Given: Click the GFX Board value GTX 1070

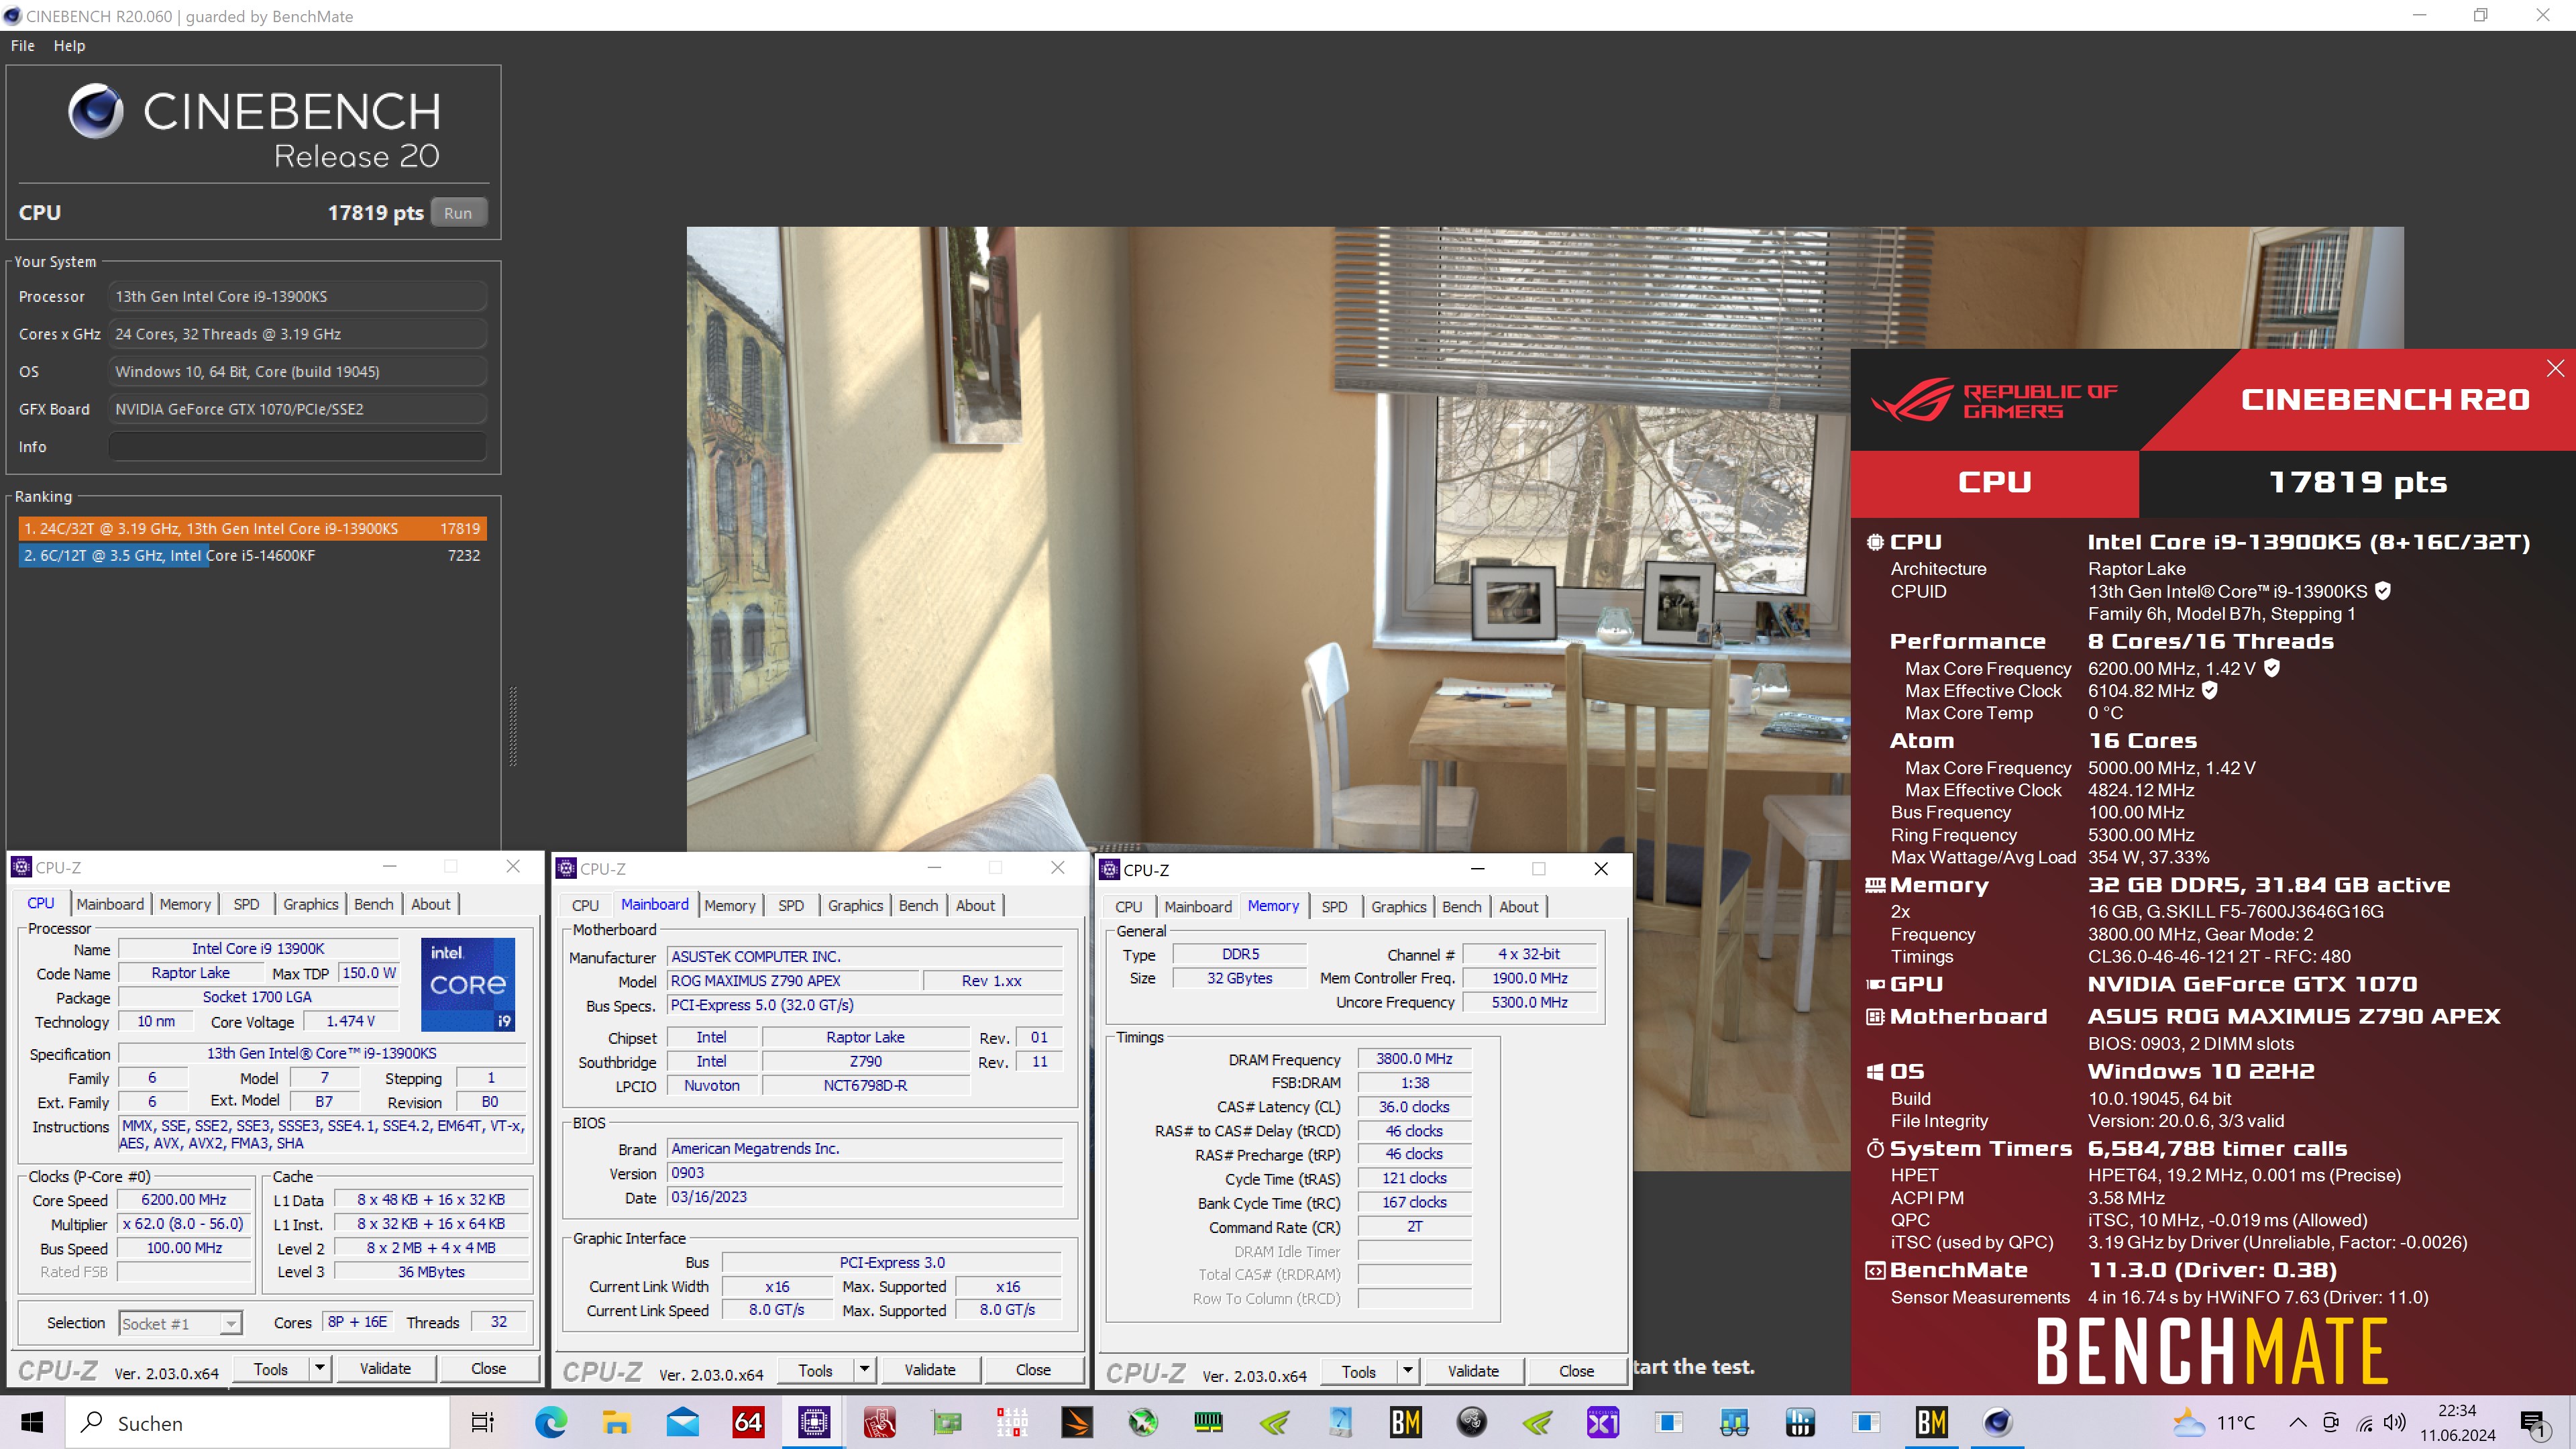Looking at the screenshot, I should coord(297,409).
